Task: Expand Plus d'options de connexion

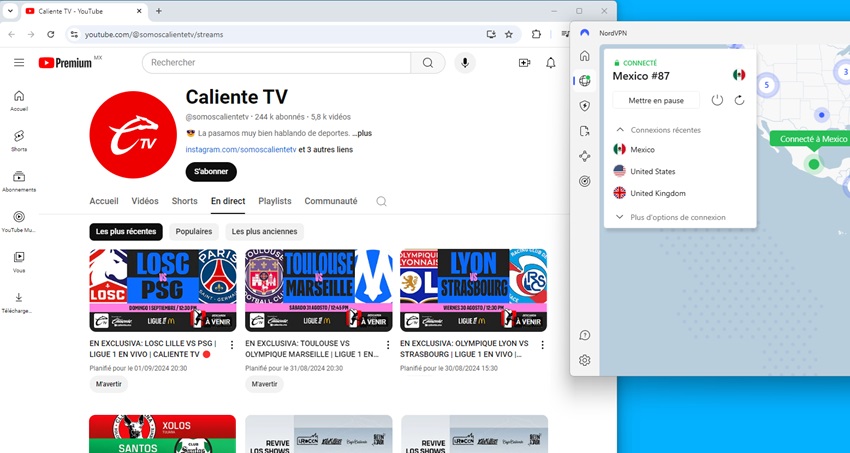Action: pyautogui.click(x=672, y=217)
